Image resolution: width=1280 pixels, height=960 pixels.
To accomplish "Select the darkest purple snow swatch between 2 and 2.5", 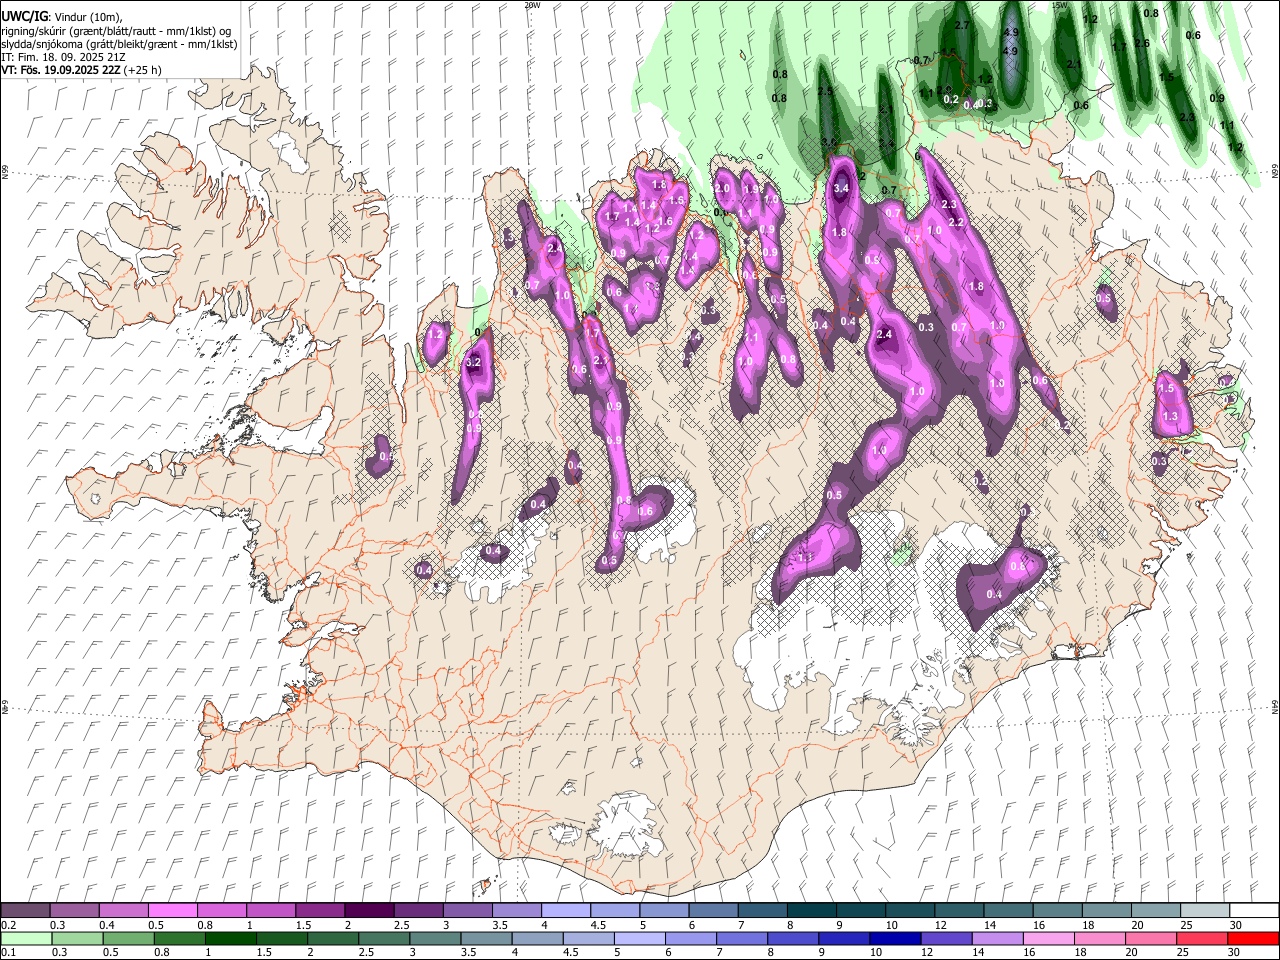I will pyautogui.click(x=369, y=910).
